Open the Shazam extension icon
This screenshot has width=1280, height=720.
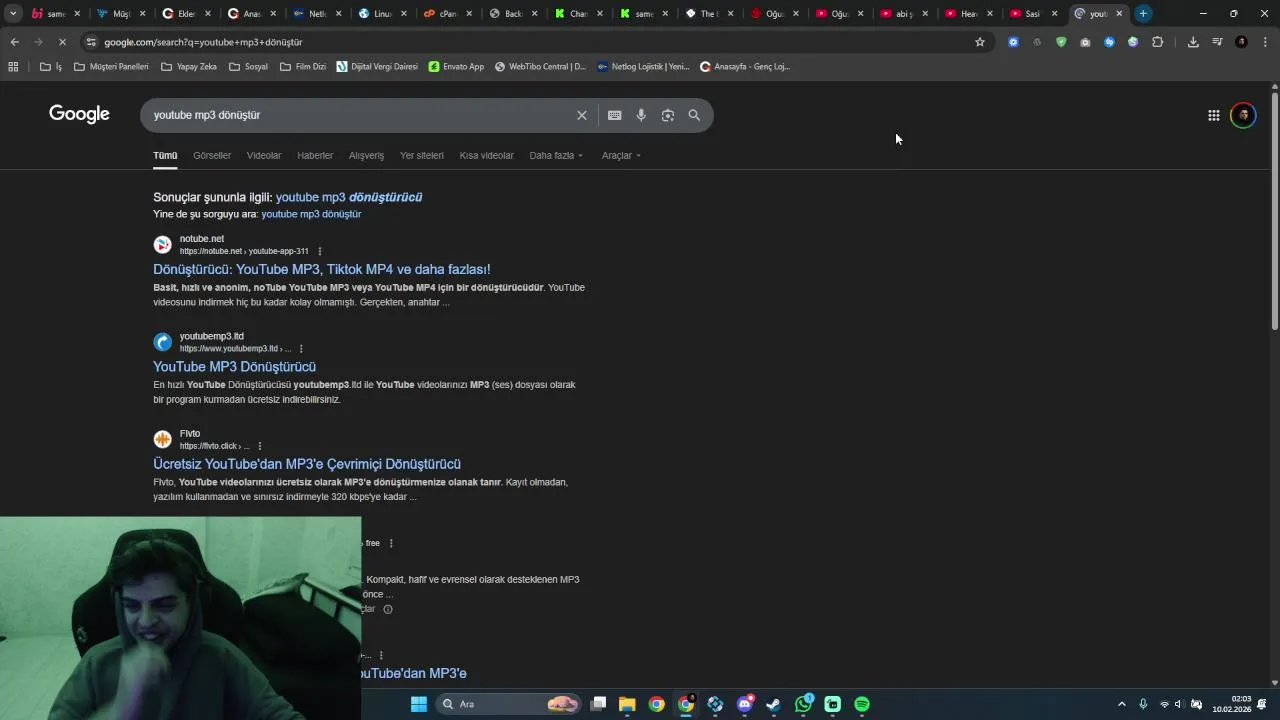click(1109, 42)
